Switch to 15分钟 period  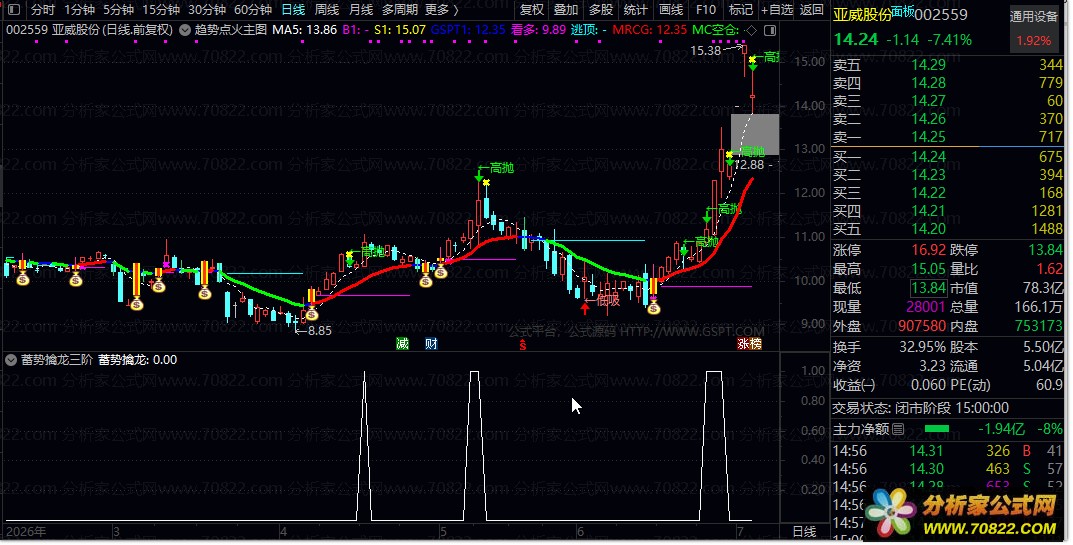[161, 10]
